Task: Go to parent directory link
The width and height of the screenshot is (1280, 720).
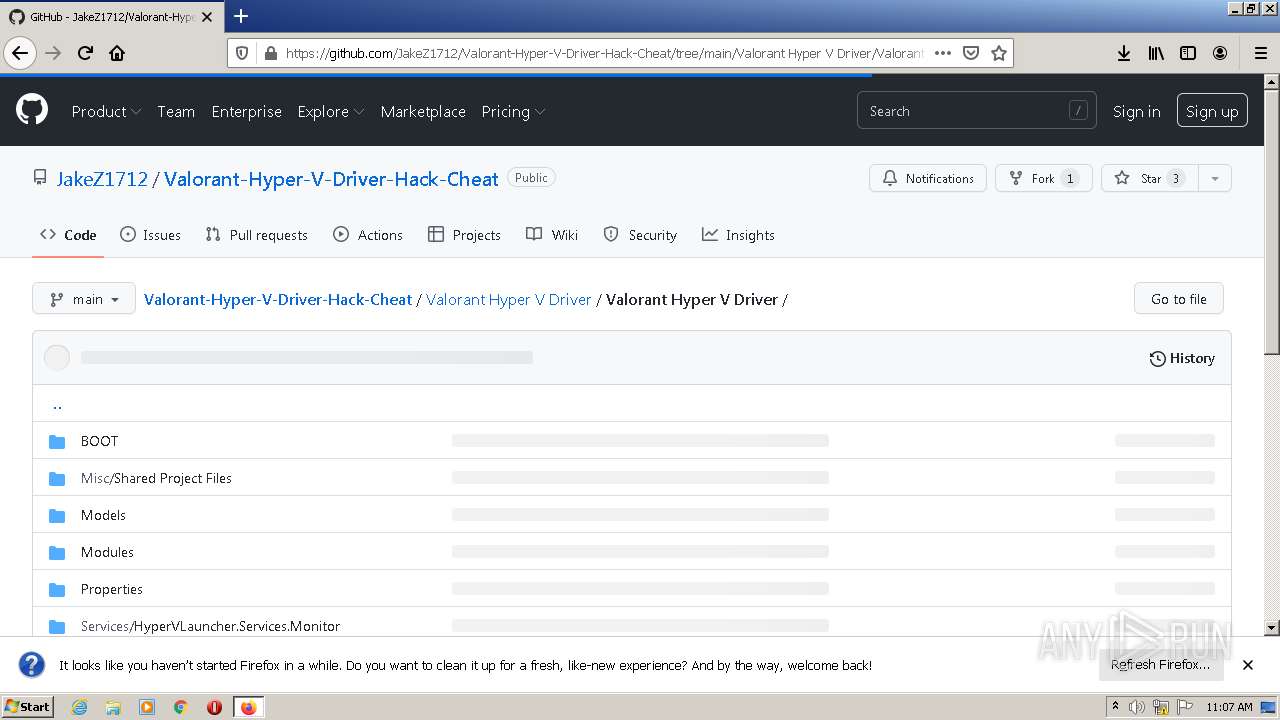Action: [57, 404]
